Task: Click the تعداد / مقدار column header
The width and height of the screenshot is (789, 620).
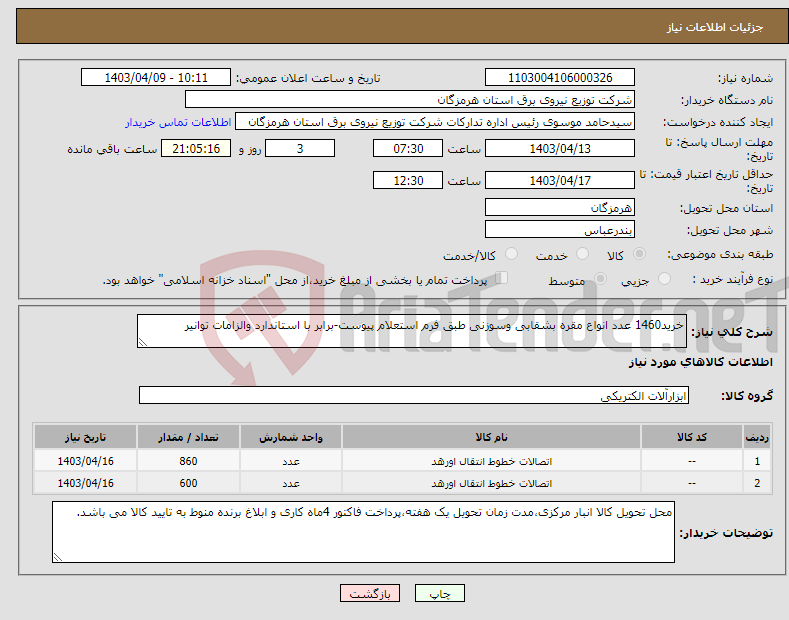Action: [188, 437]
